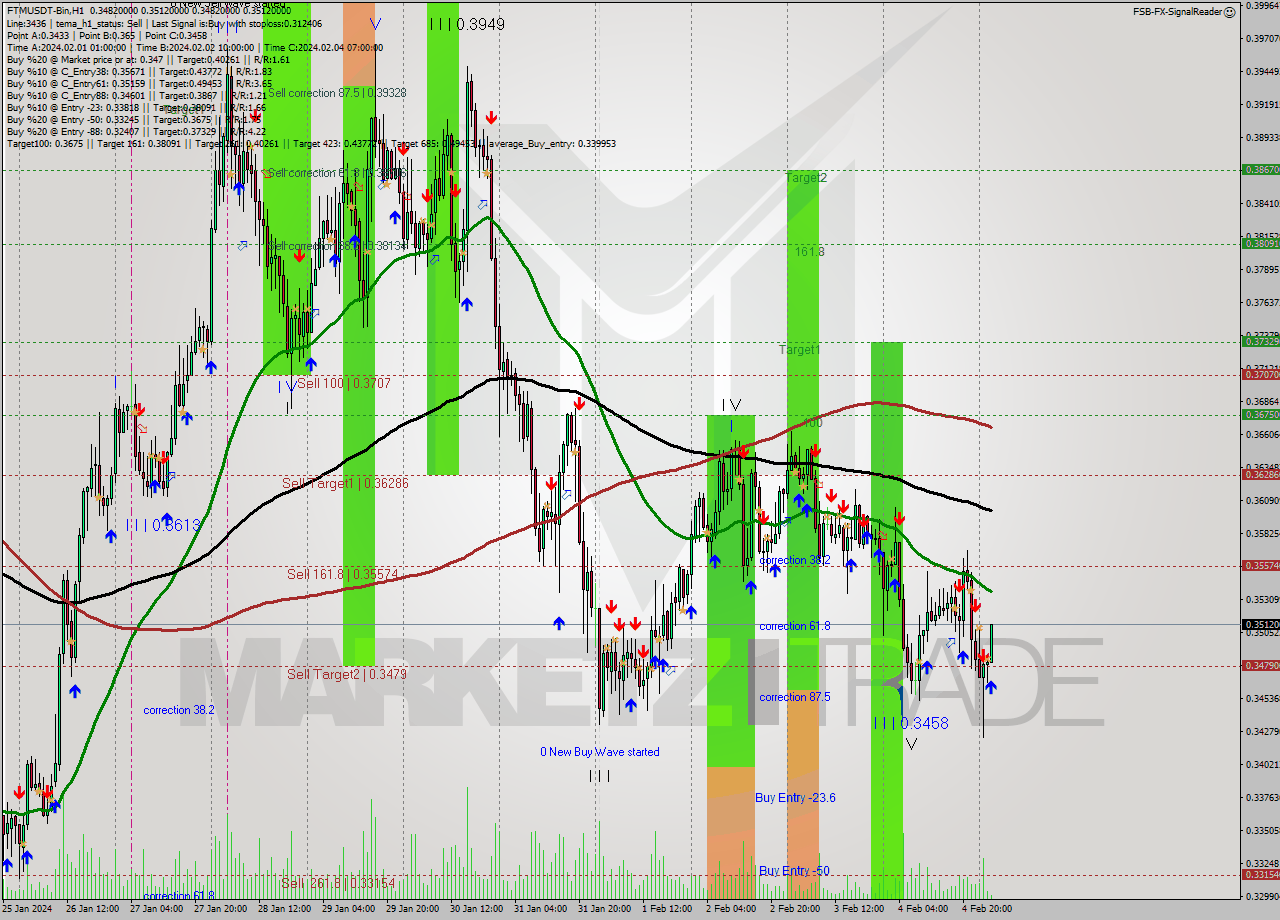Click the 29 Jan 20:00 time axis label
This screenshot has width=1280, height=920.
click(411, 909)
